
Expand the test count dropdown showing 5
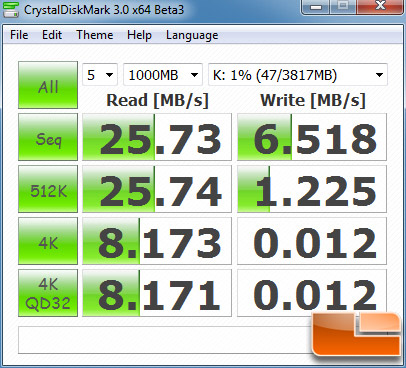100,75
